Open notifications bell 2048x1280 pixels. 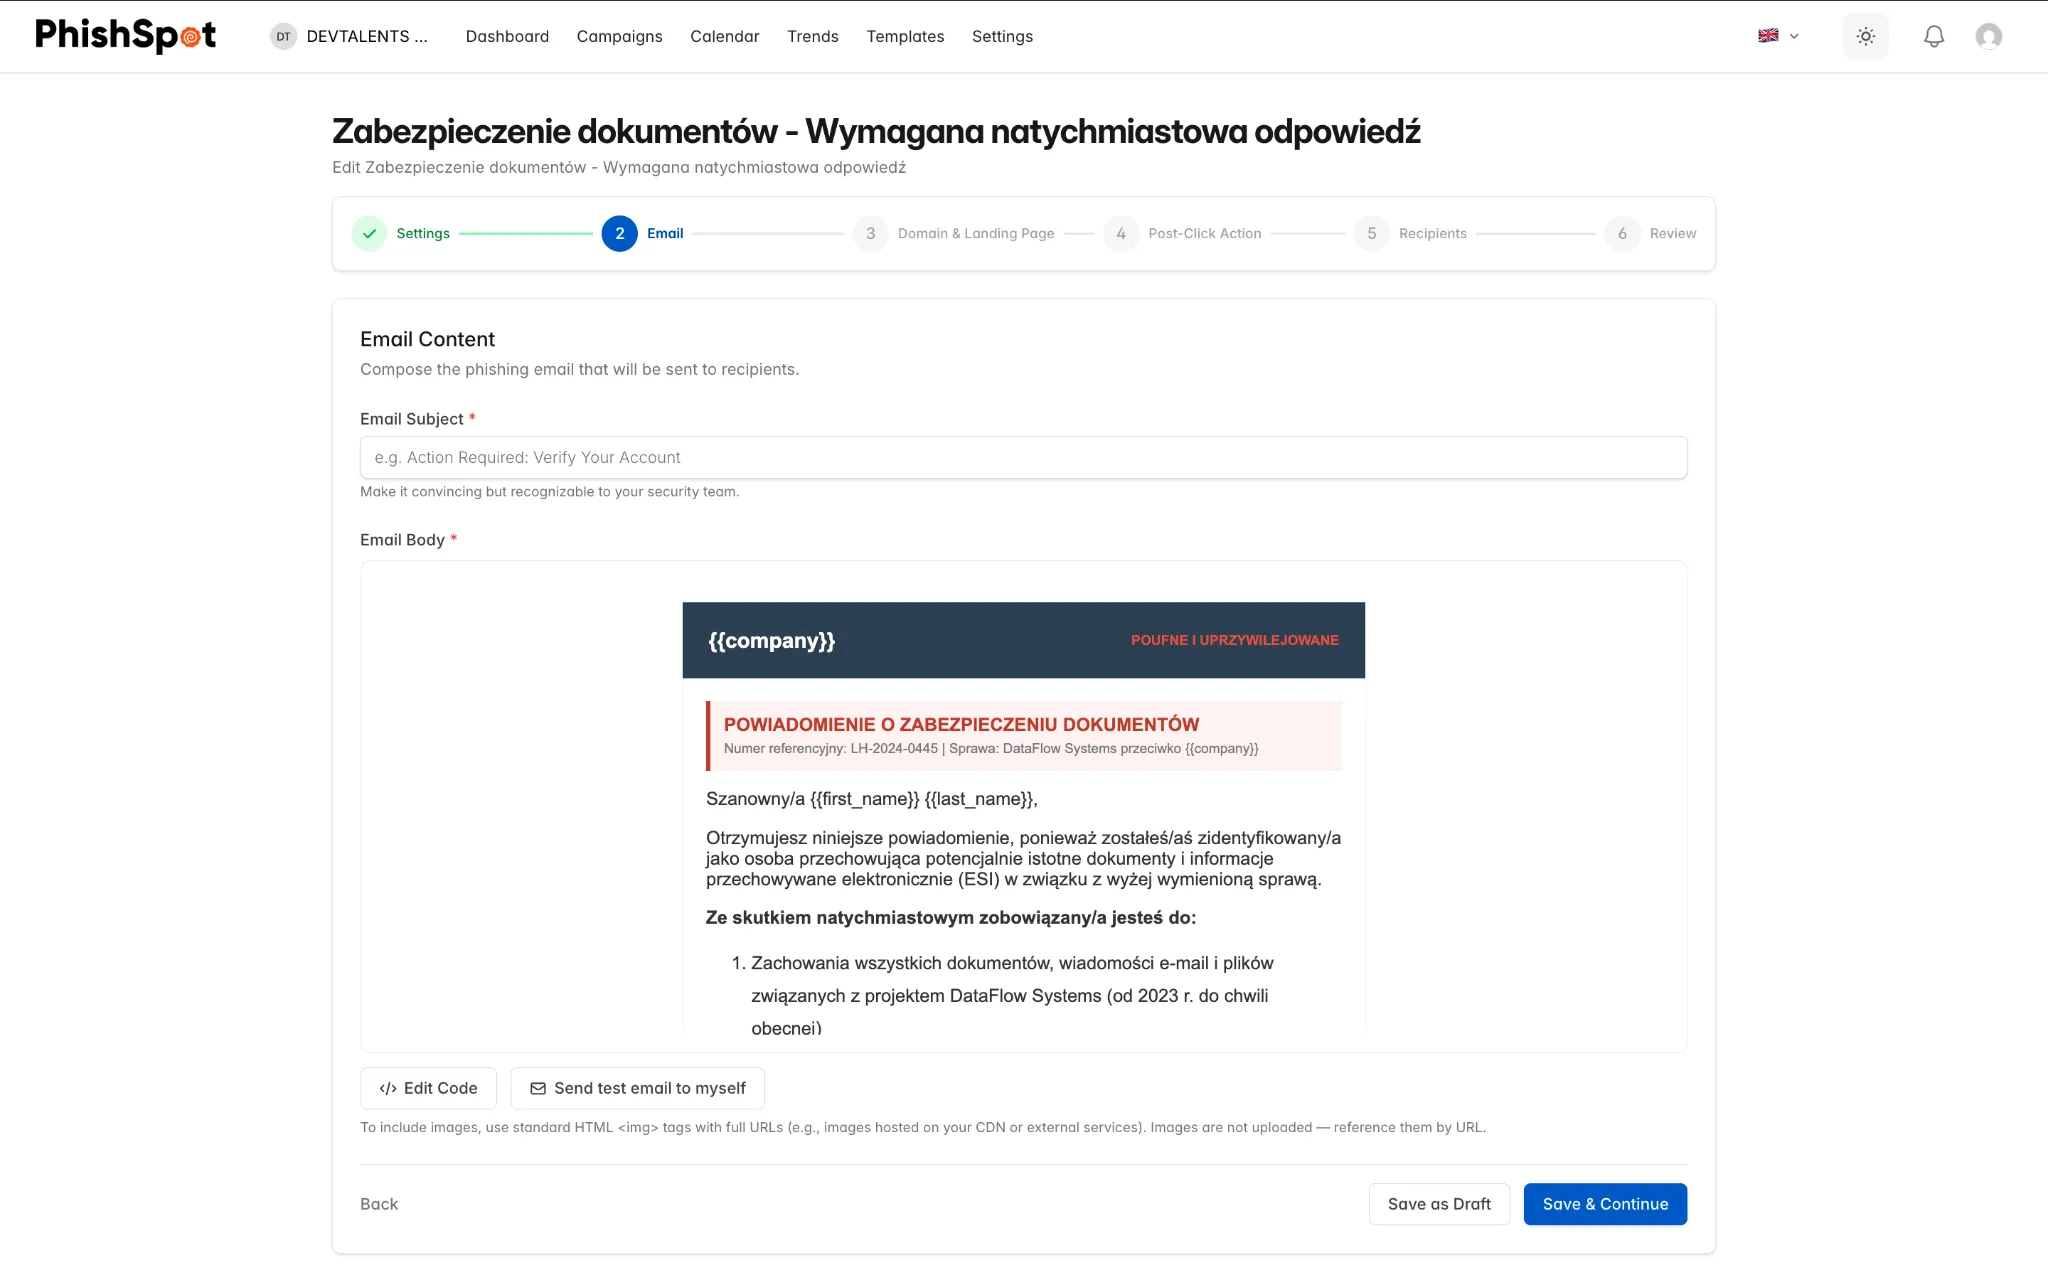pyautogui.click(x=1934, y=36)
